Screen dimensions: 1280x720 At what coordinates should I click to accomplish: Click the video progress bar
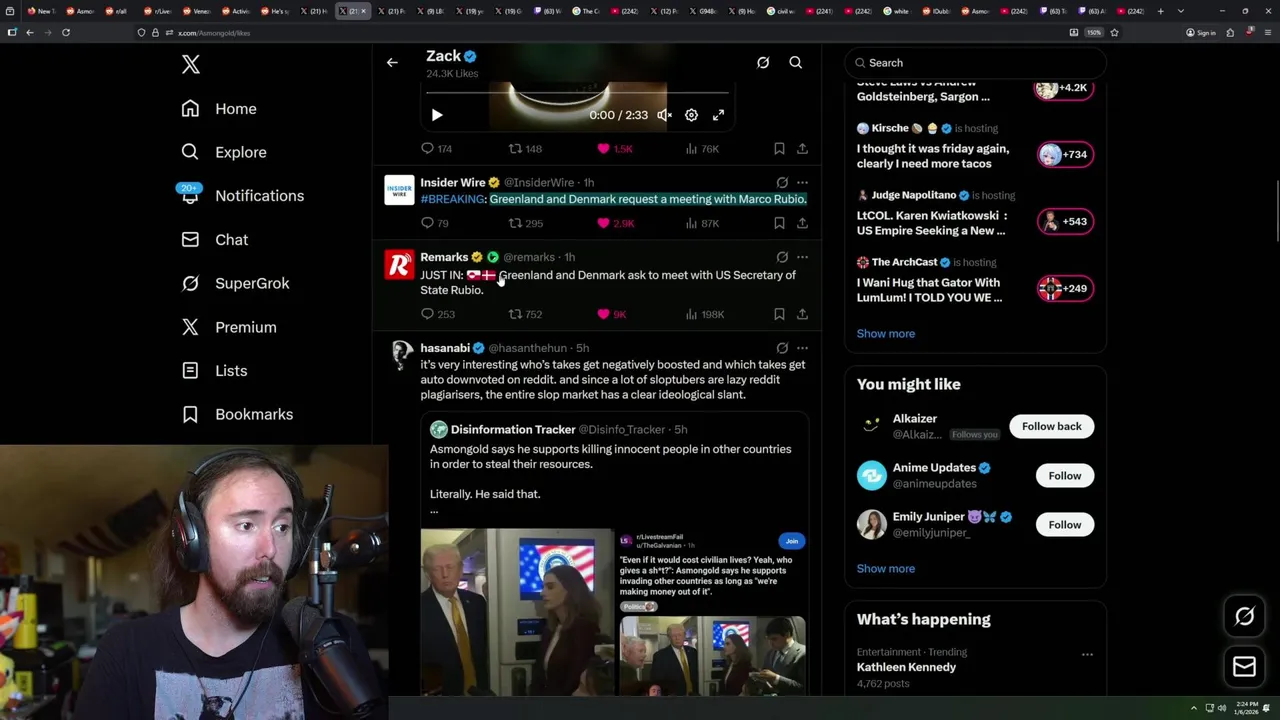click(577, 93)
